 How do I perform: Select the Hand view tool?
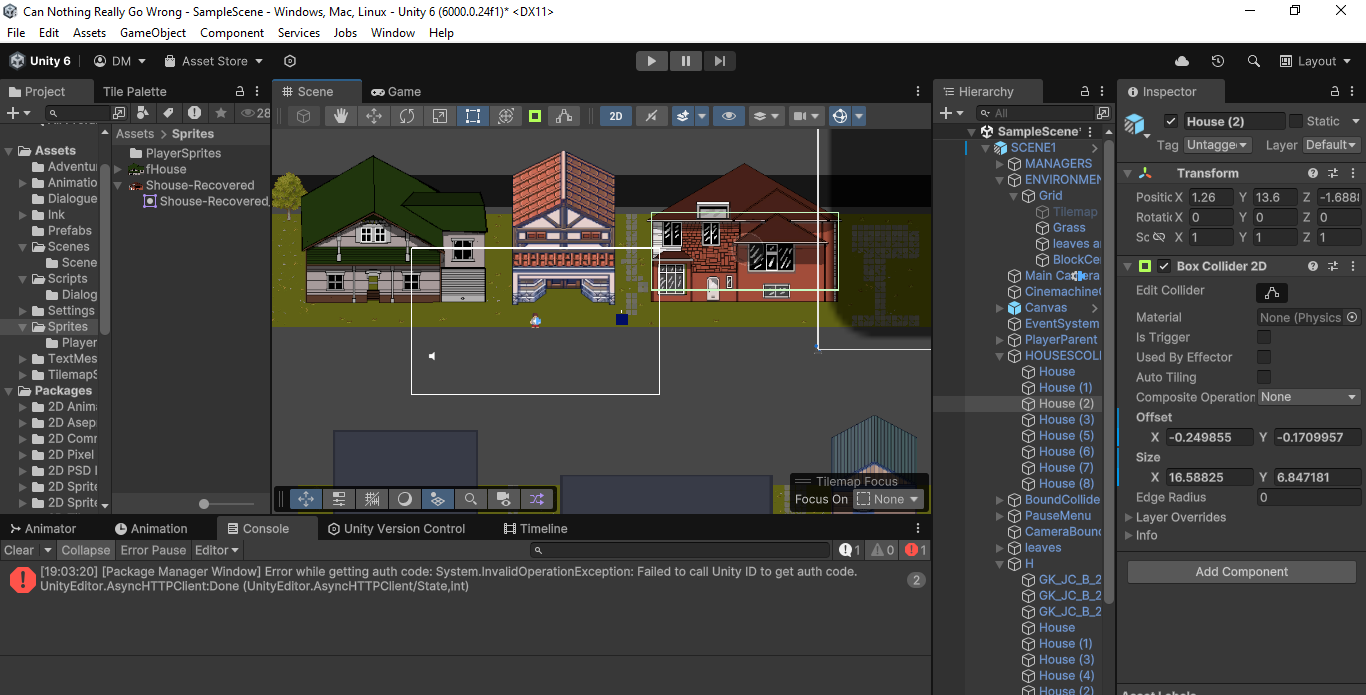[x=340, y=116]
